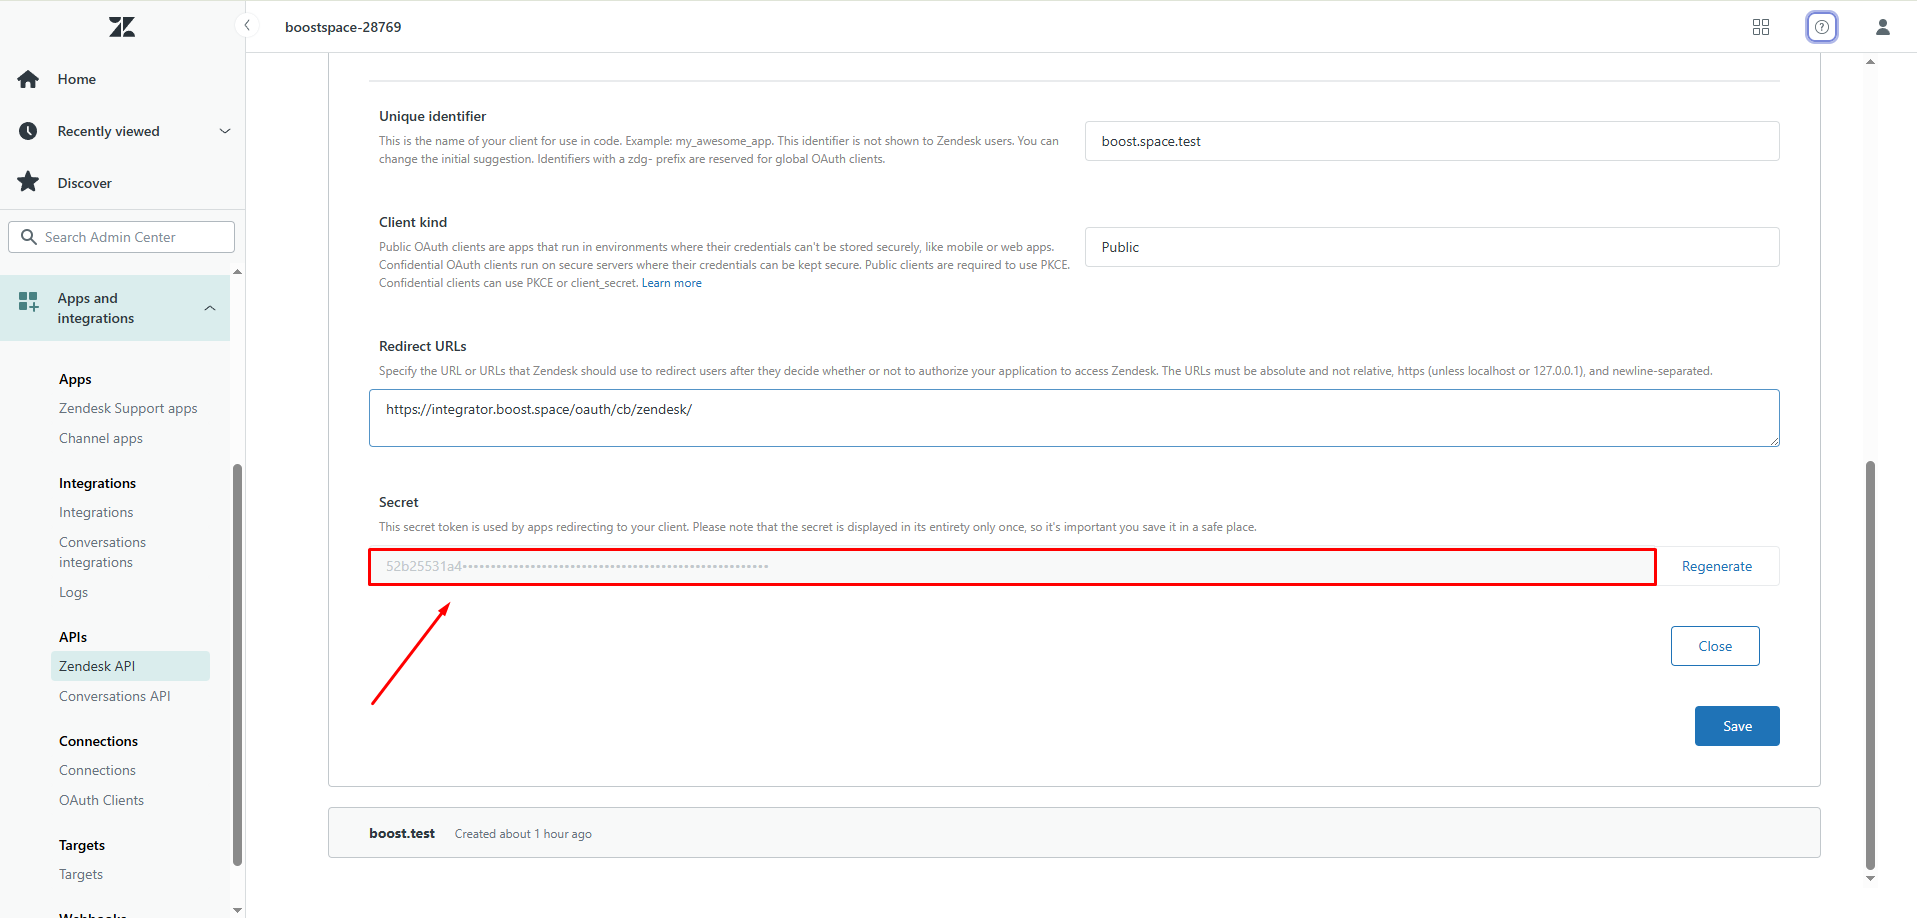Open Integrations under Integrations heading

pos(96,512)
